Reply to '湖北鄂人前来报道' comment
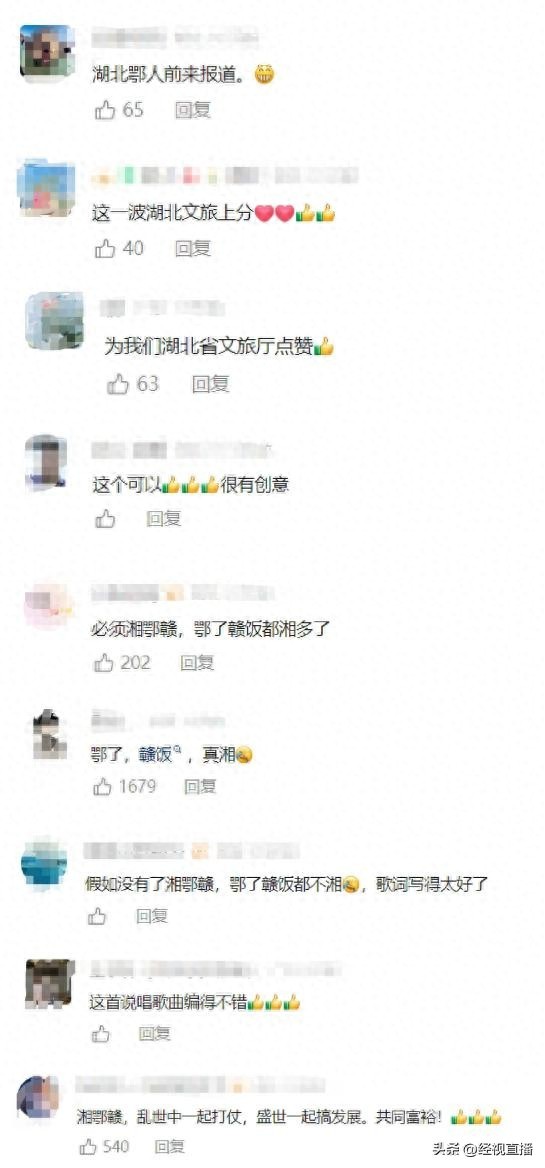This screenshot has width=545, height=1168. coord(193,111)
